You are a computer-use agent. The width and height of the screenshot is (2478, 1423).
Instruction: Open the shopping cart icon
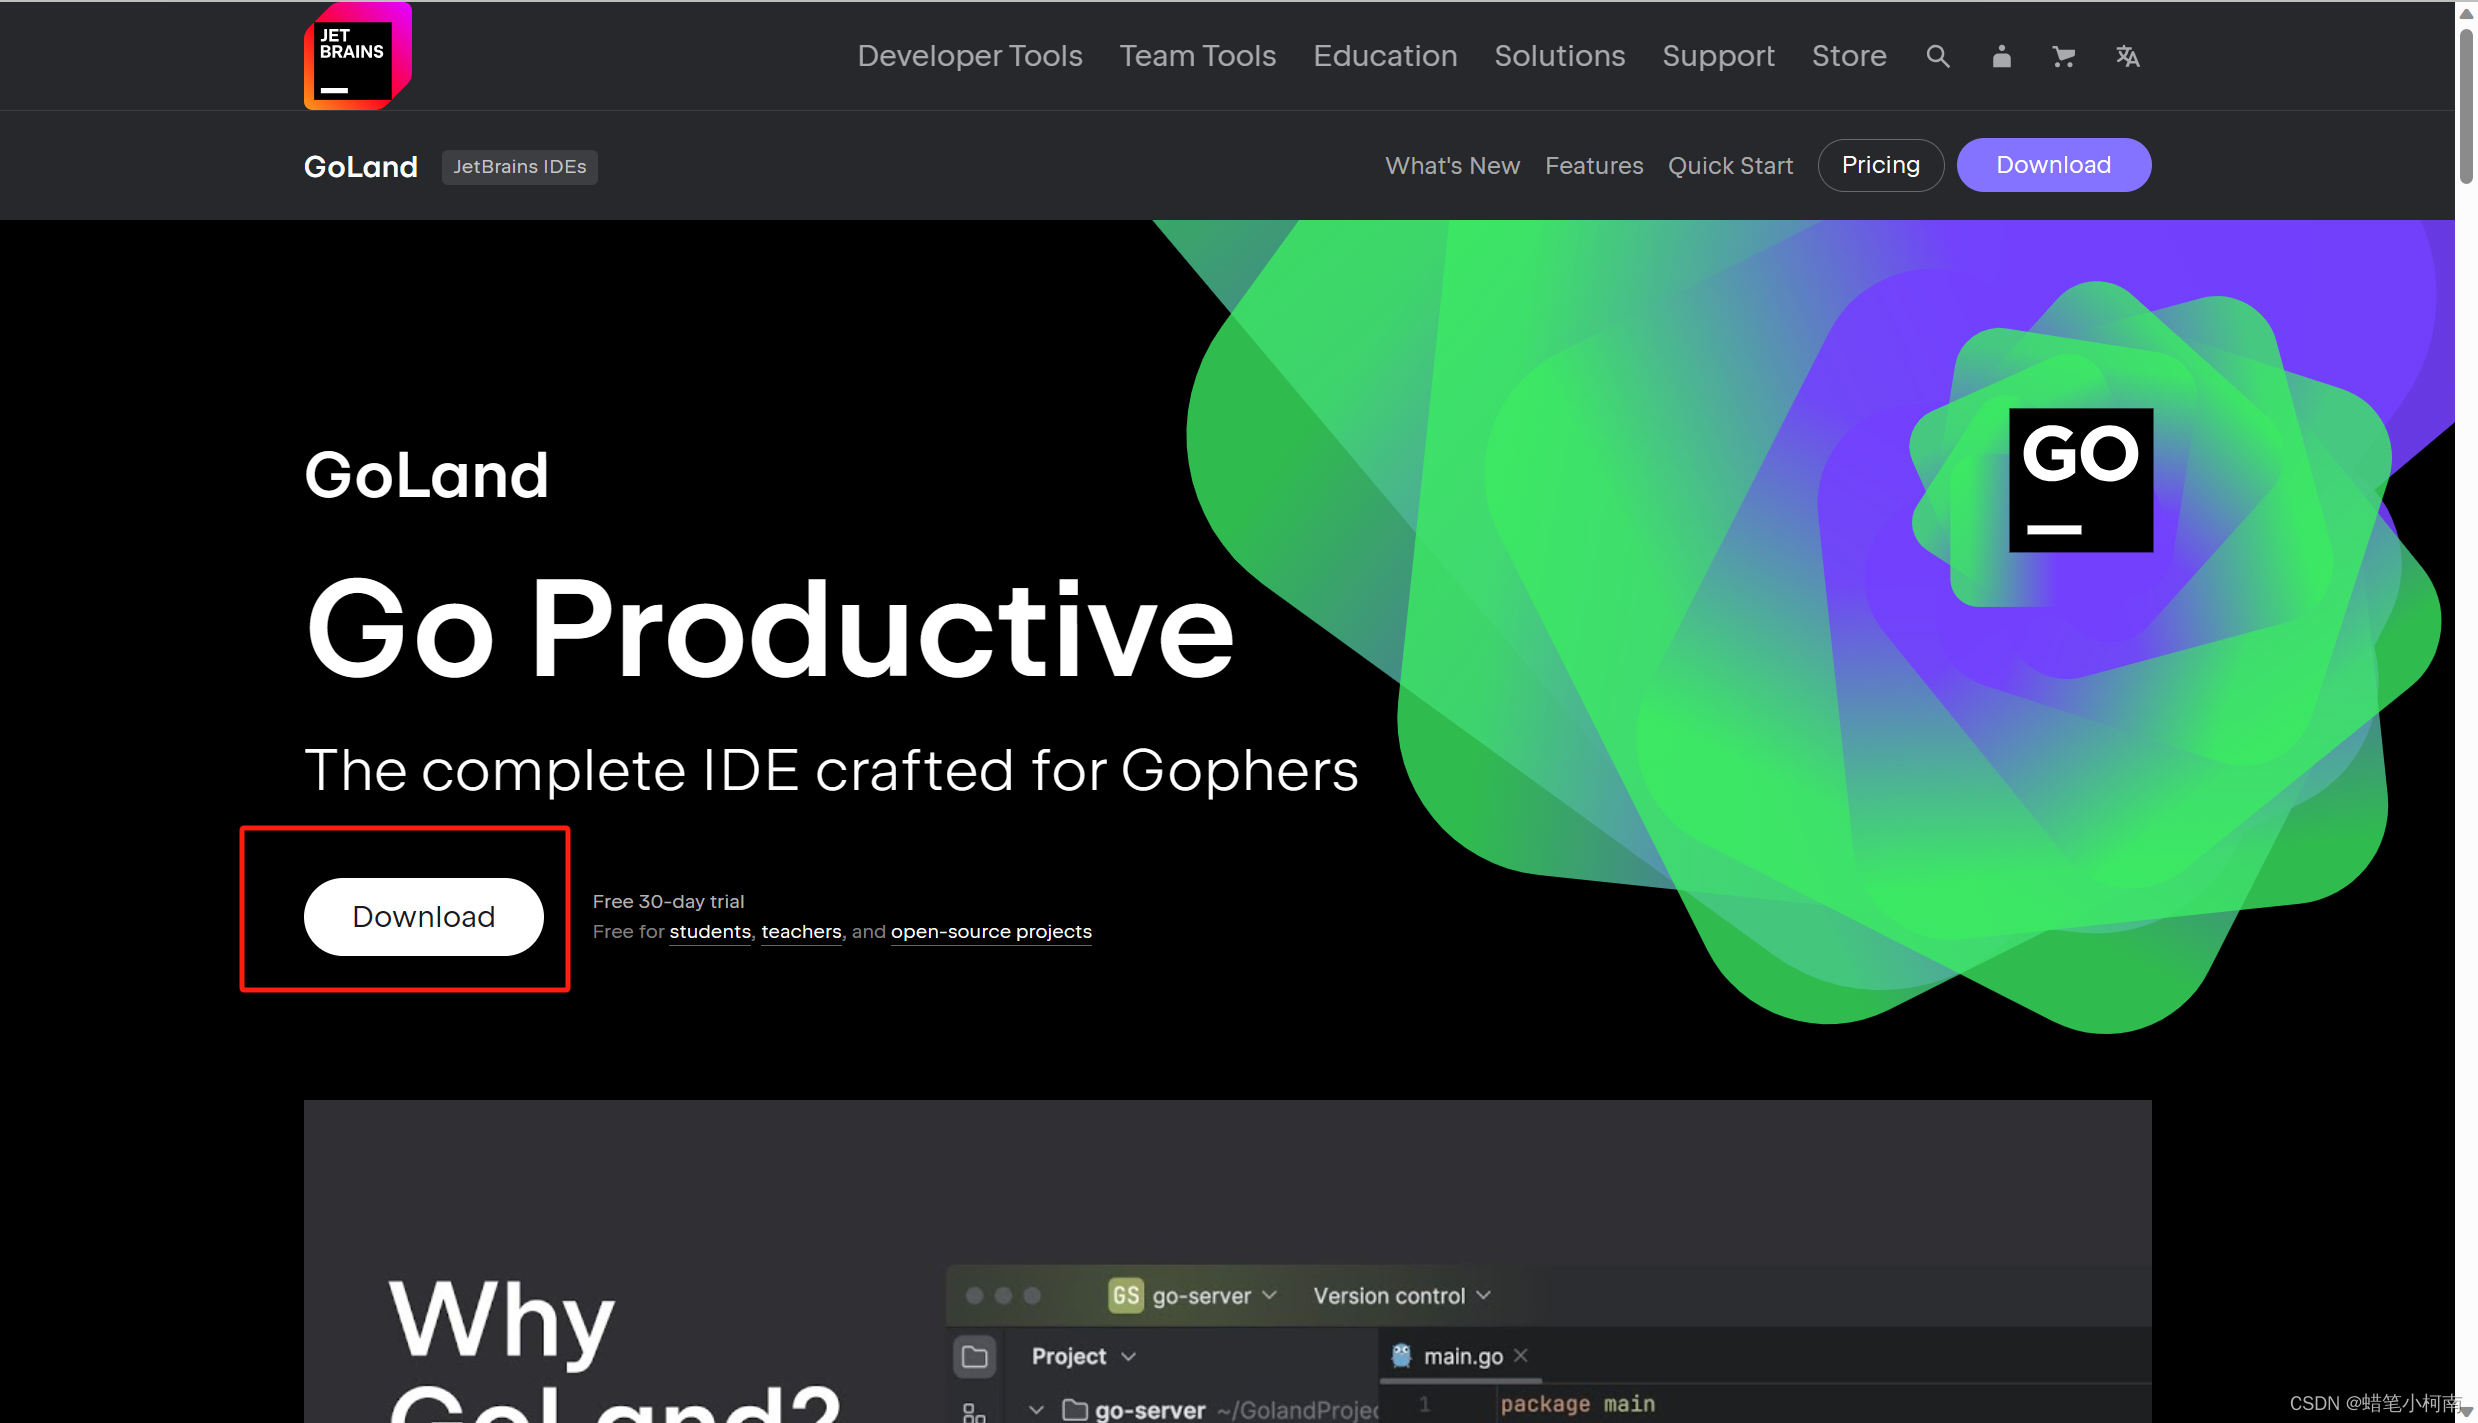coord(2063,56)
